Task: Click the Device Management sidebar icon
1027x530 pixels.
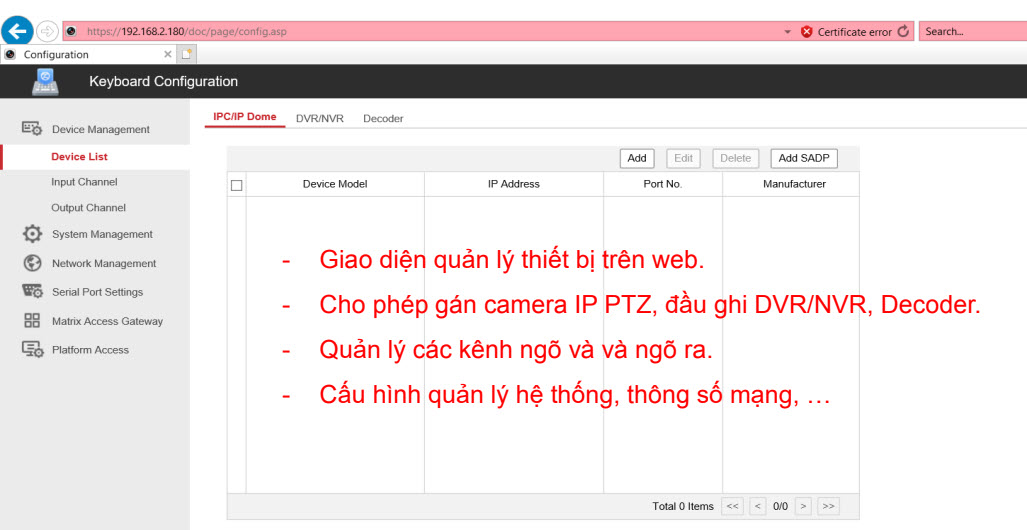Action: point(32,129)
